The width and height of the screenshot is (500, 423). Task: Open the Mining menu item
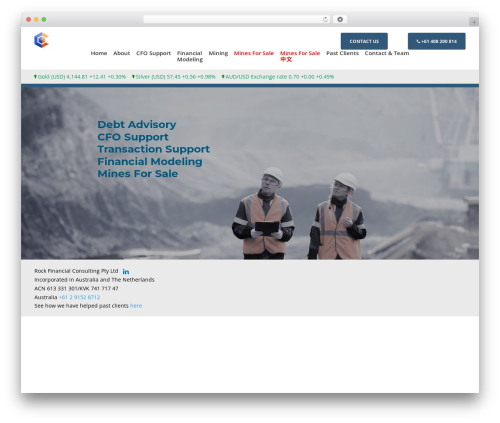[x=218, y=53]
